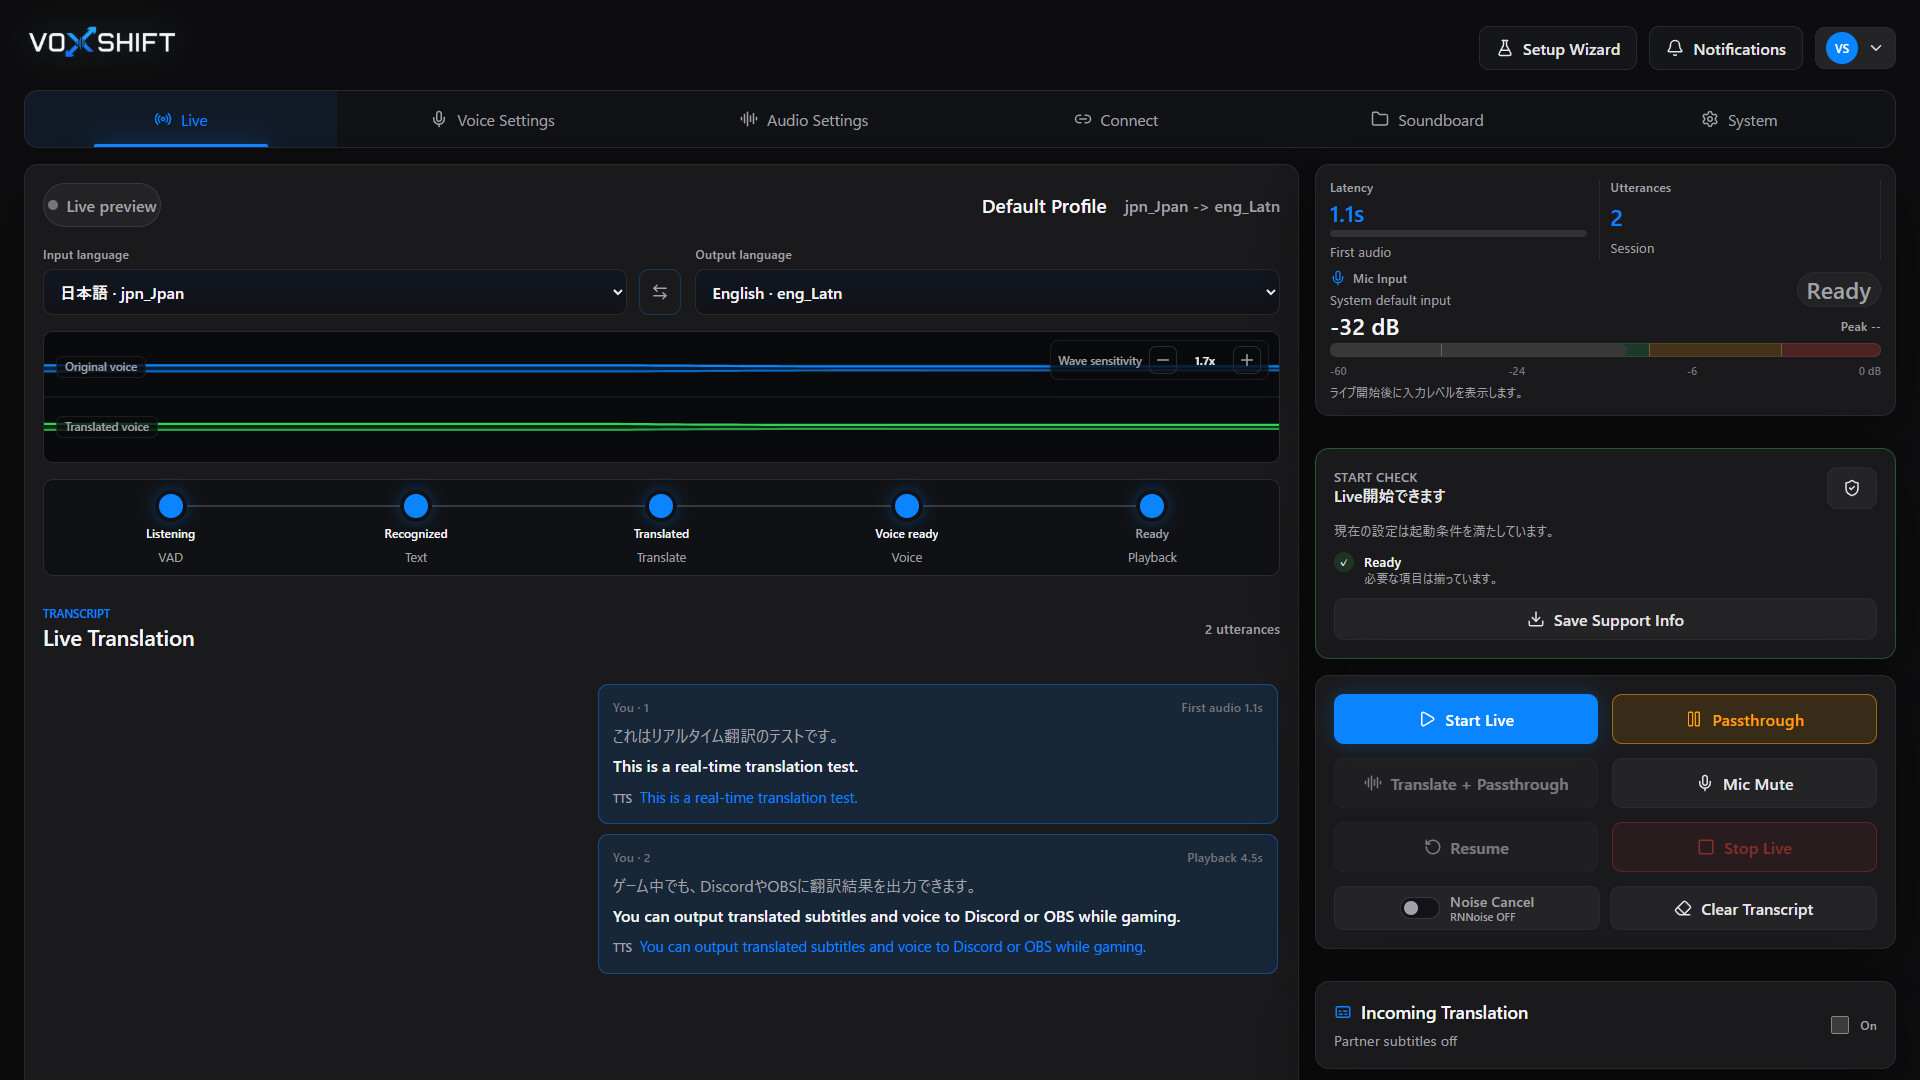Toggle the Noise Cancel switch
The image size is (1920, 1080).
(x=1419, y=908)
